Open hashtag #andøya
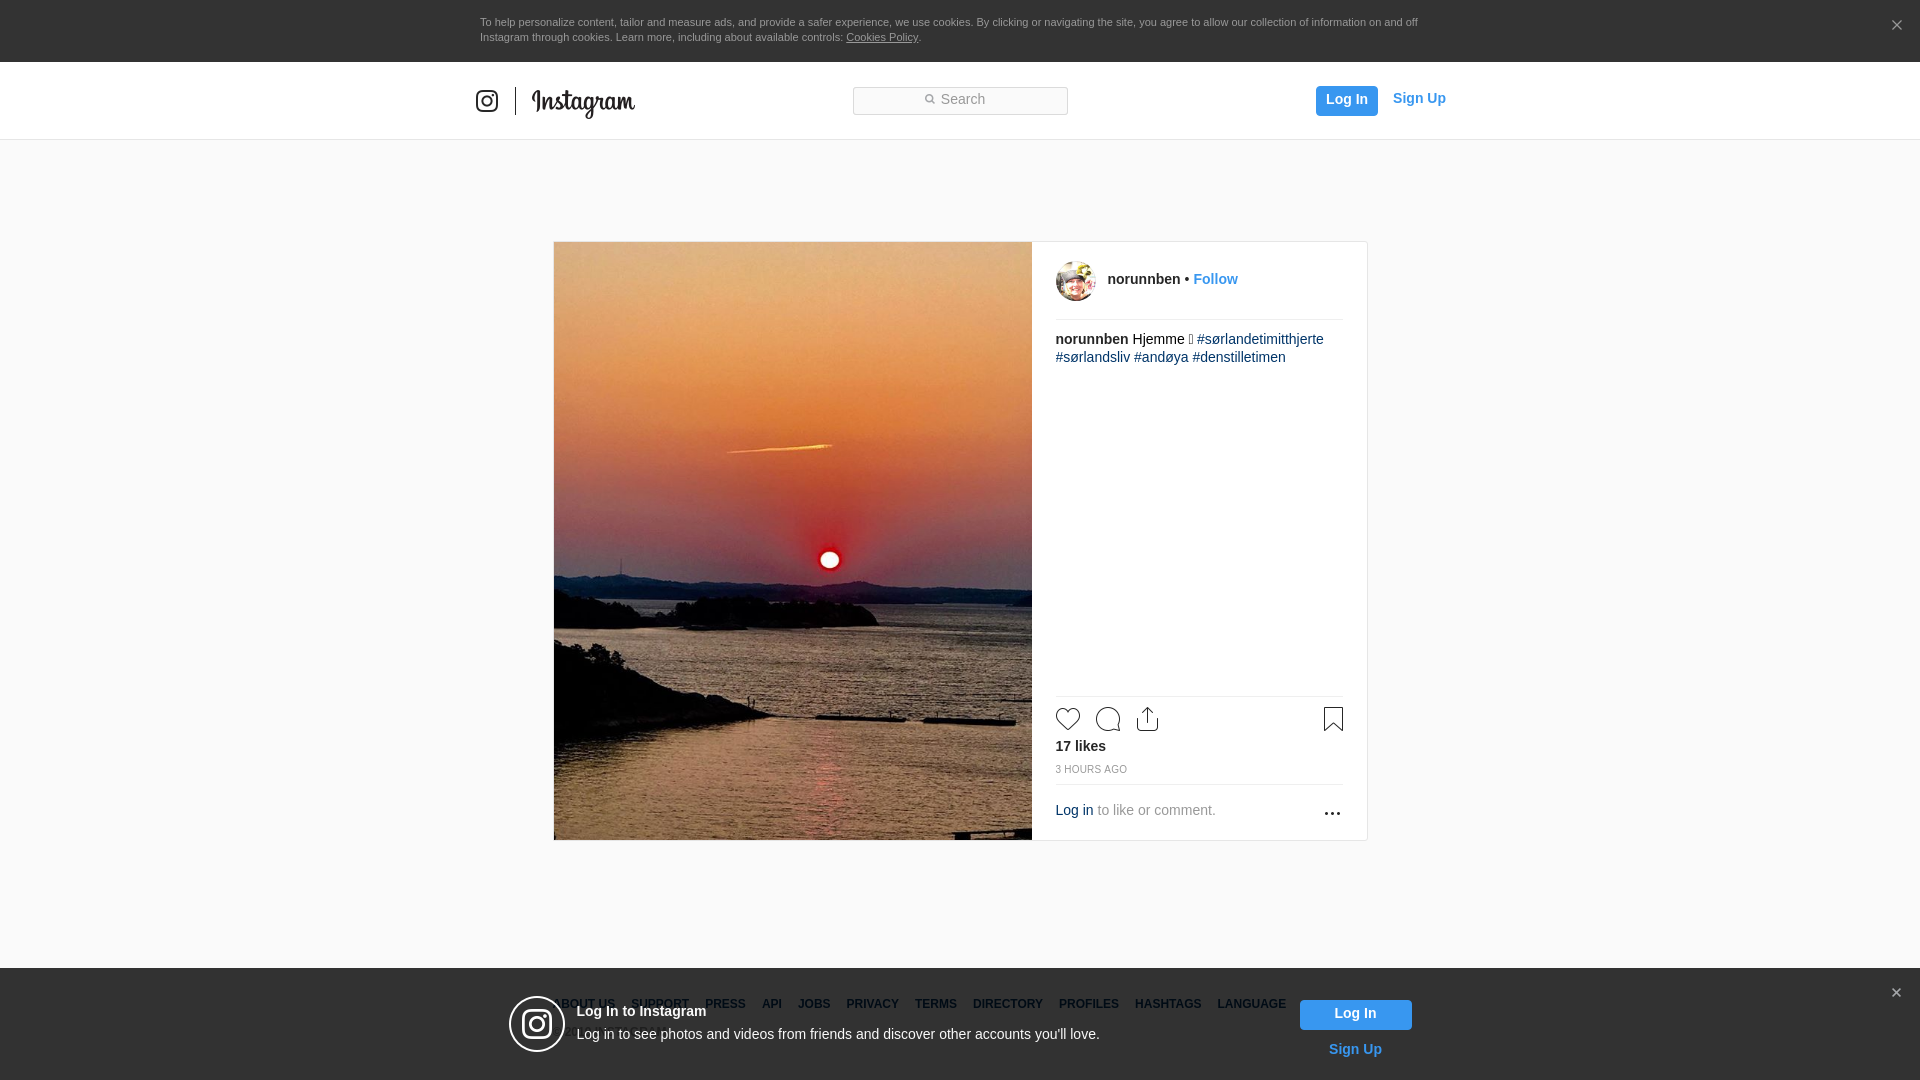 click(x=1161, y=357)
